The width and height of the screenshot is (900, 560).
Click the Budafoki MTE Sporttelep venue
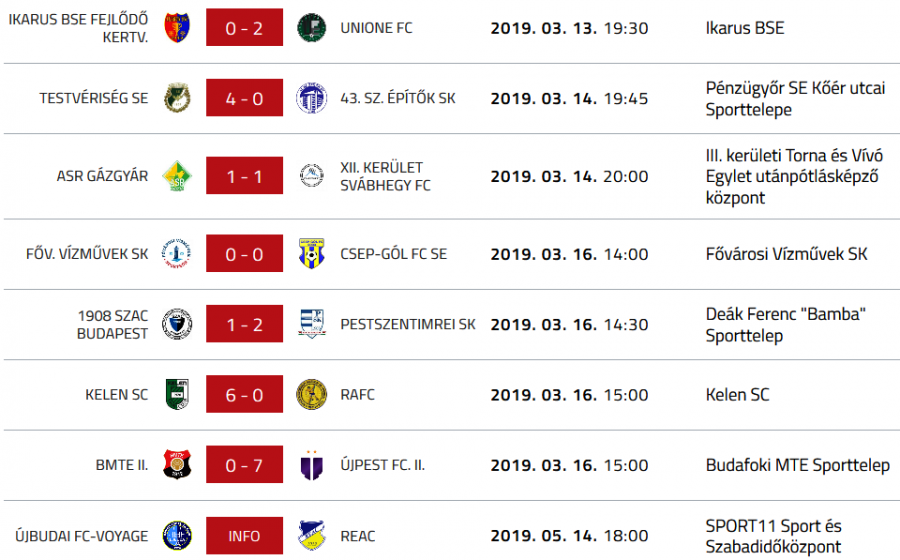coord(797,465)
